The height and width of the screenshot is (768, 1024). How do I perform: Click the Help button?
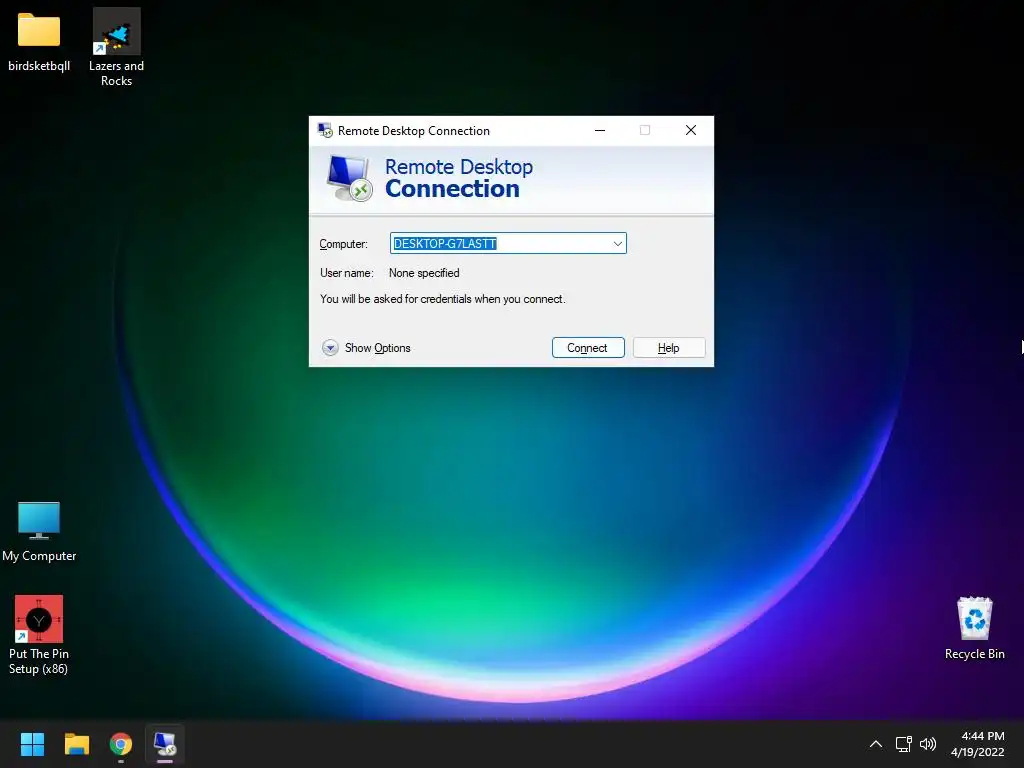pyautogui.click(x=669, y=347)
